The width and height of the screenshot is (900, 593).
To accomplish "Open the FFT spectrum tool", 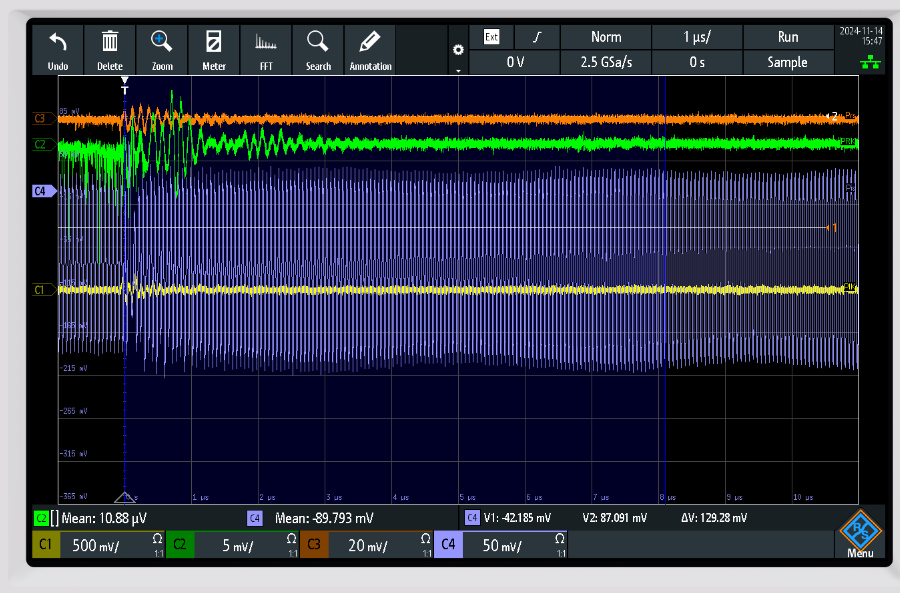I will tap(266, 49).
